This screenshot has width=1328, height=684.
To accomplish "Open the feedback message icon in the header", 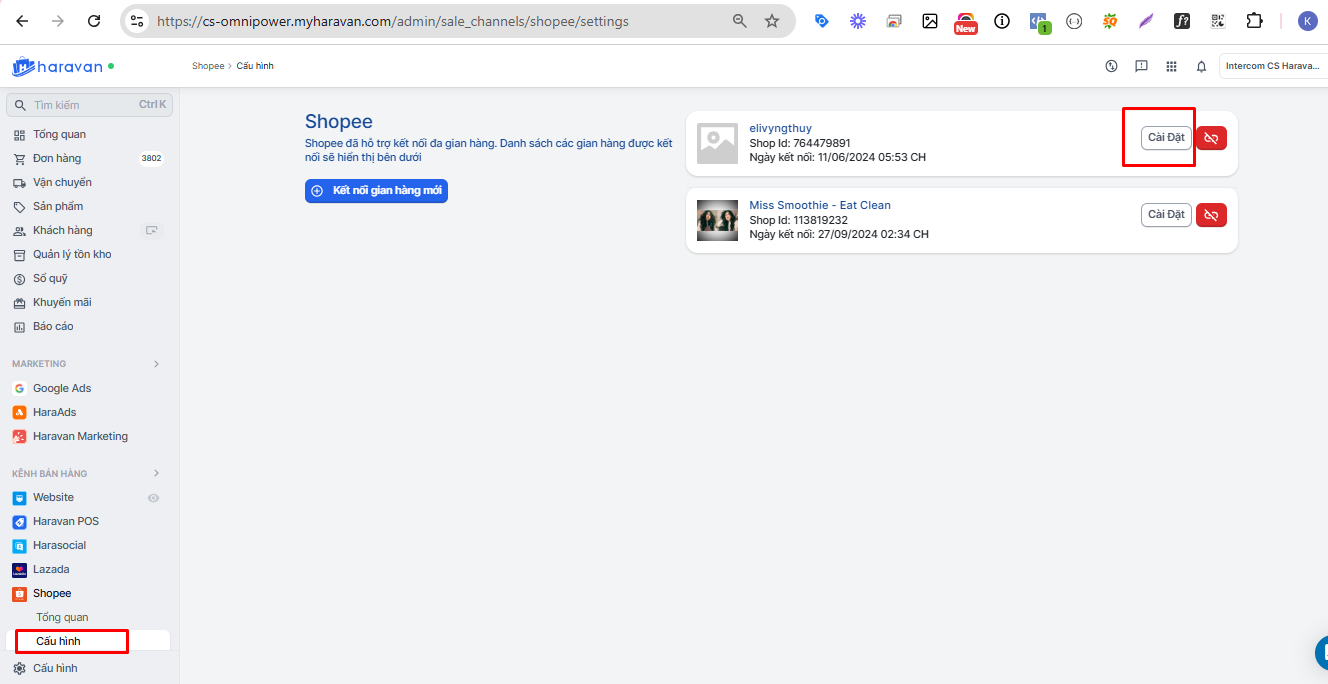I will (x=1141, y=66).
